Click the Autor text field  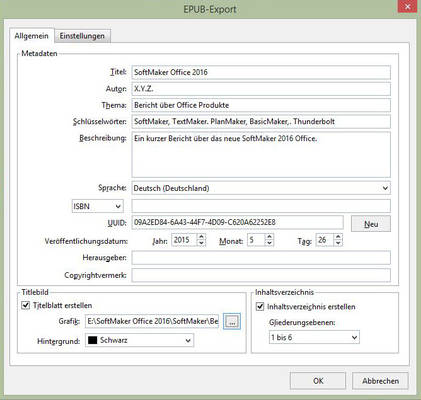click(261, 89)
